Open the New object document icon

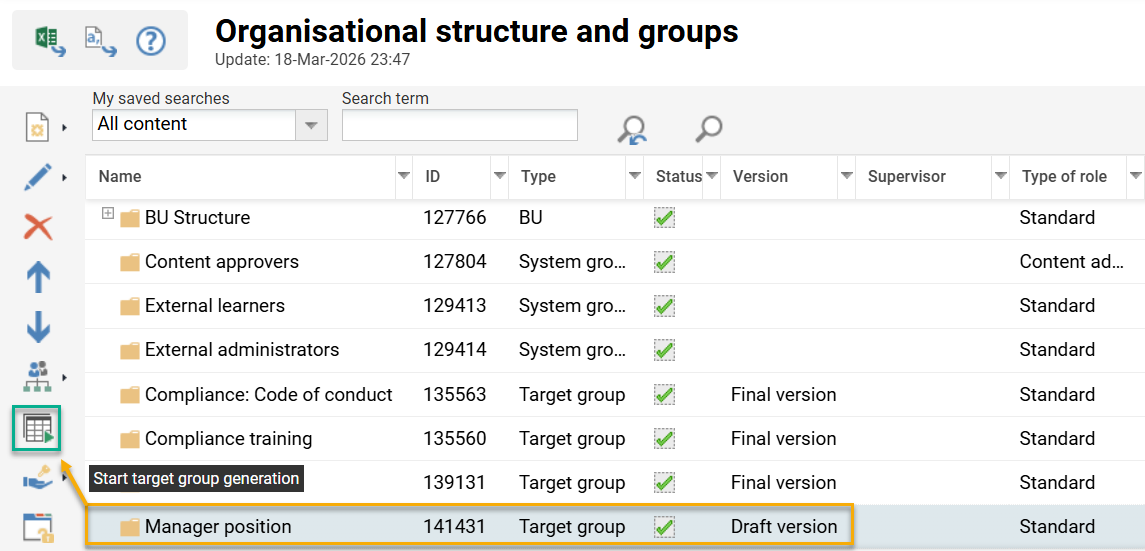coord(38,127)
